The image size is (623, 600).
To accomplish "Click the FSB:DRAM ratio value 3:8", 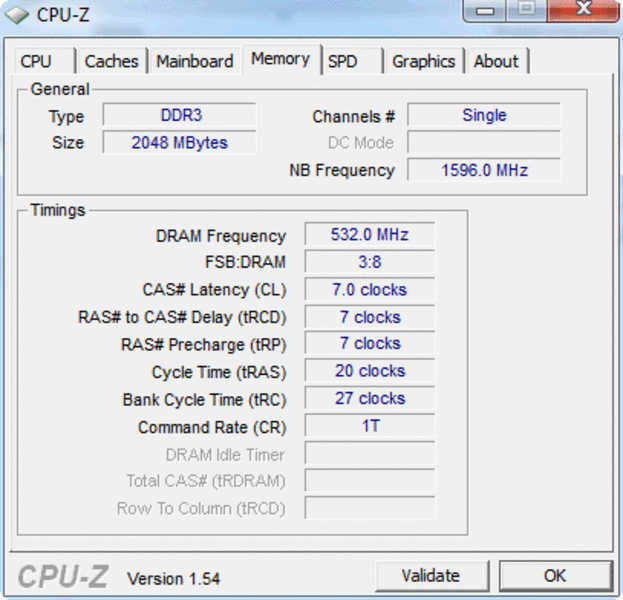I will pyautogui.click(x=370, y=262).
